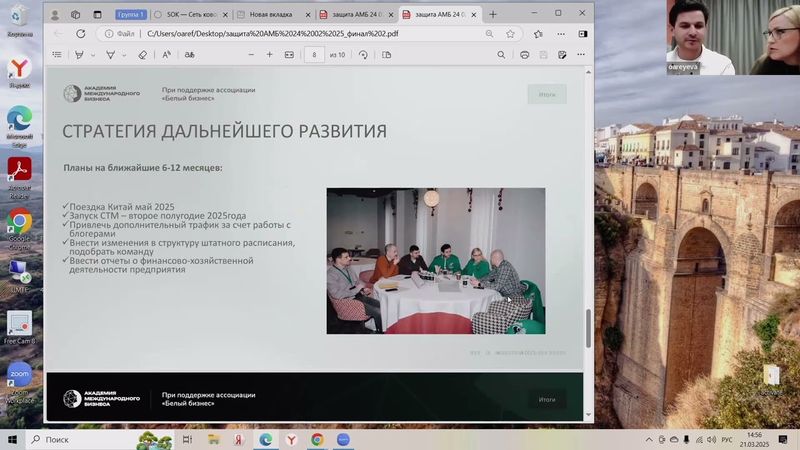Select the highlight pen tool
The image size is (800, 450).
79,55
